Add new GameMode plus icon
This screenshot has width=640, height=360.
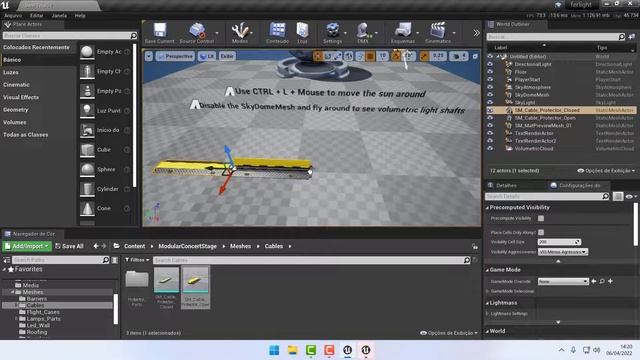pyautogui.click(x=610, y=281)
